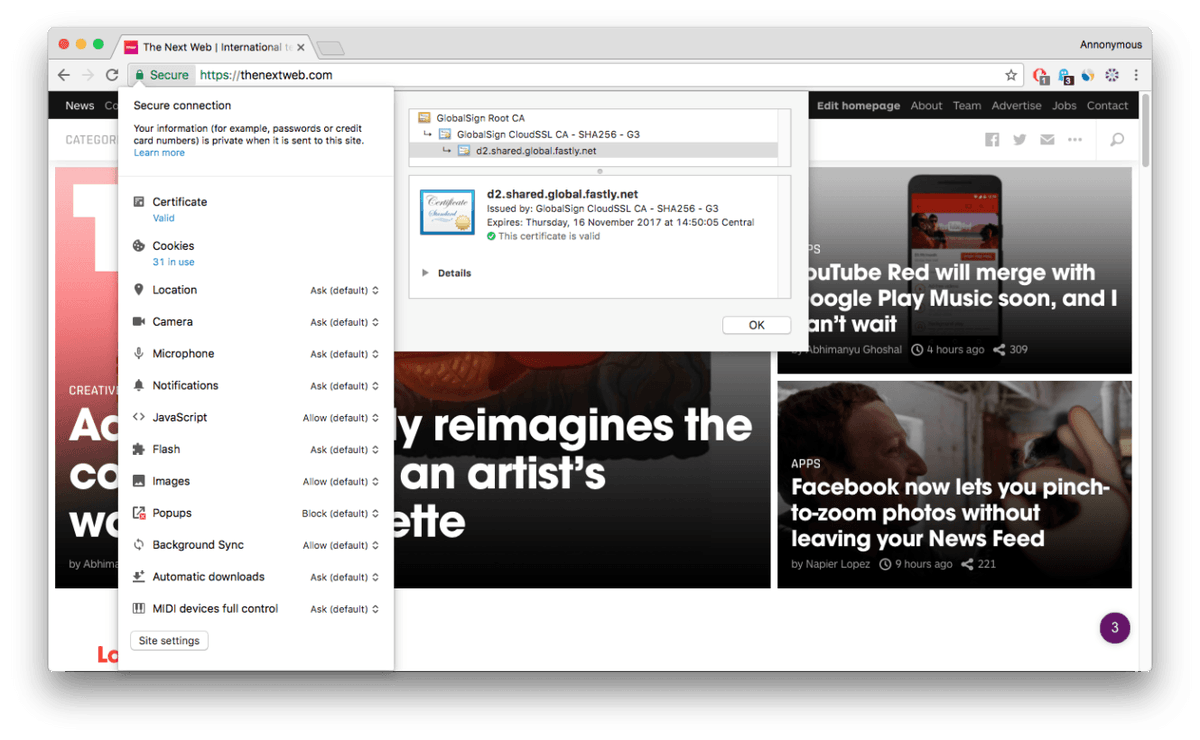Open the three-dots more icon in site header
The width and height of the screenshot is (1200, 740).
[x=1075, y=140]
